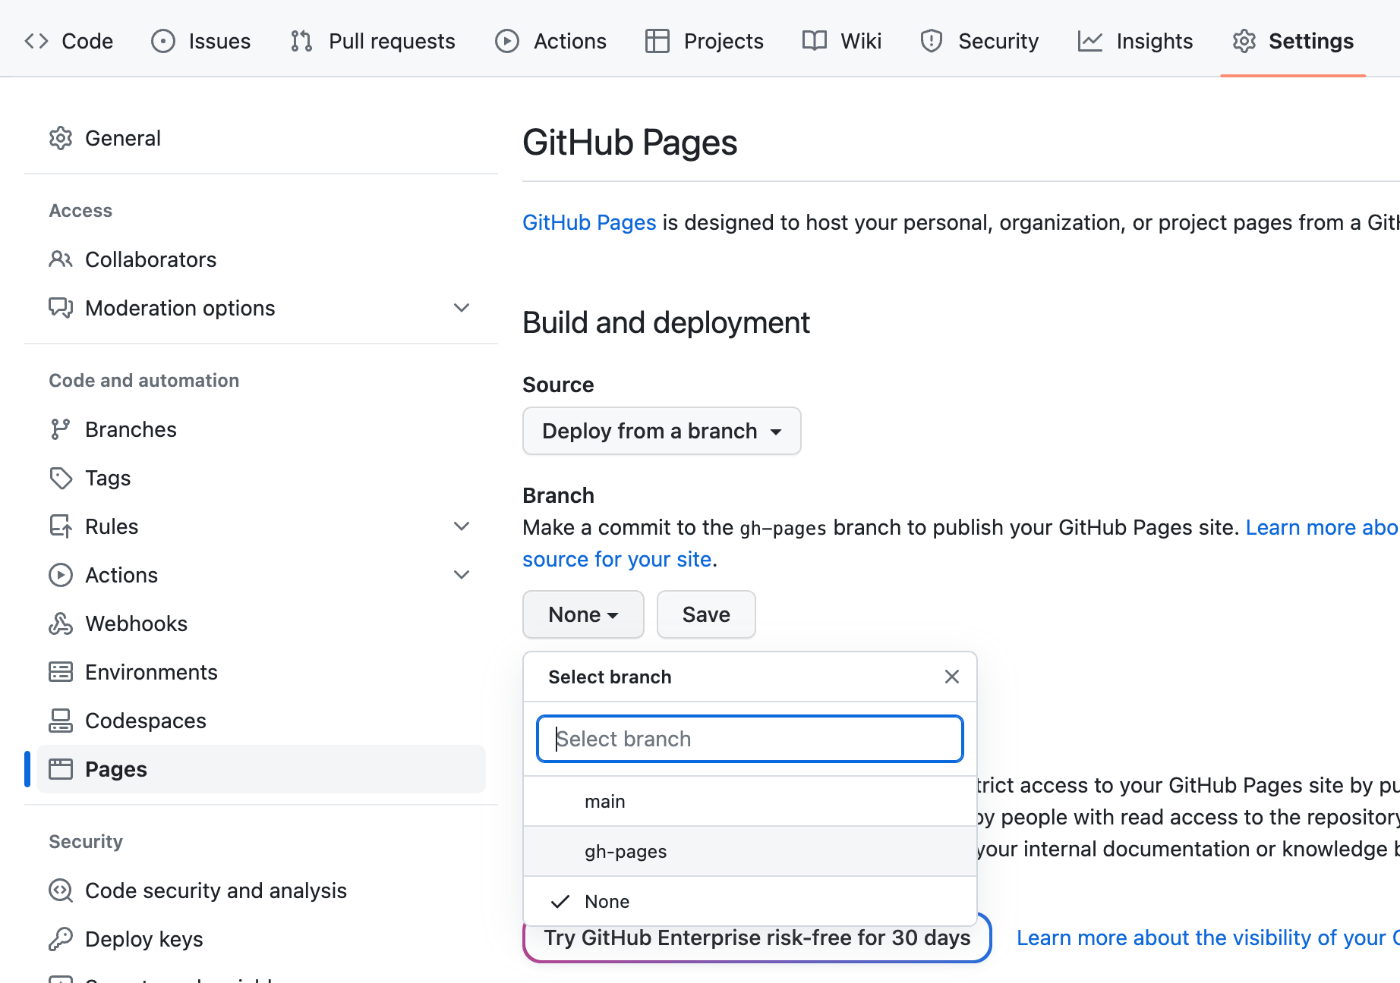1400x983 pixels.
Task: Click the Settings gear icon in top nav
Action: click(1244, 41)
